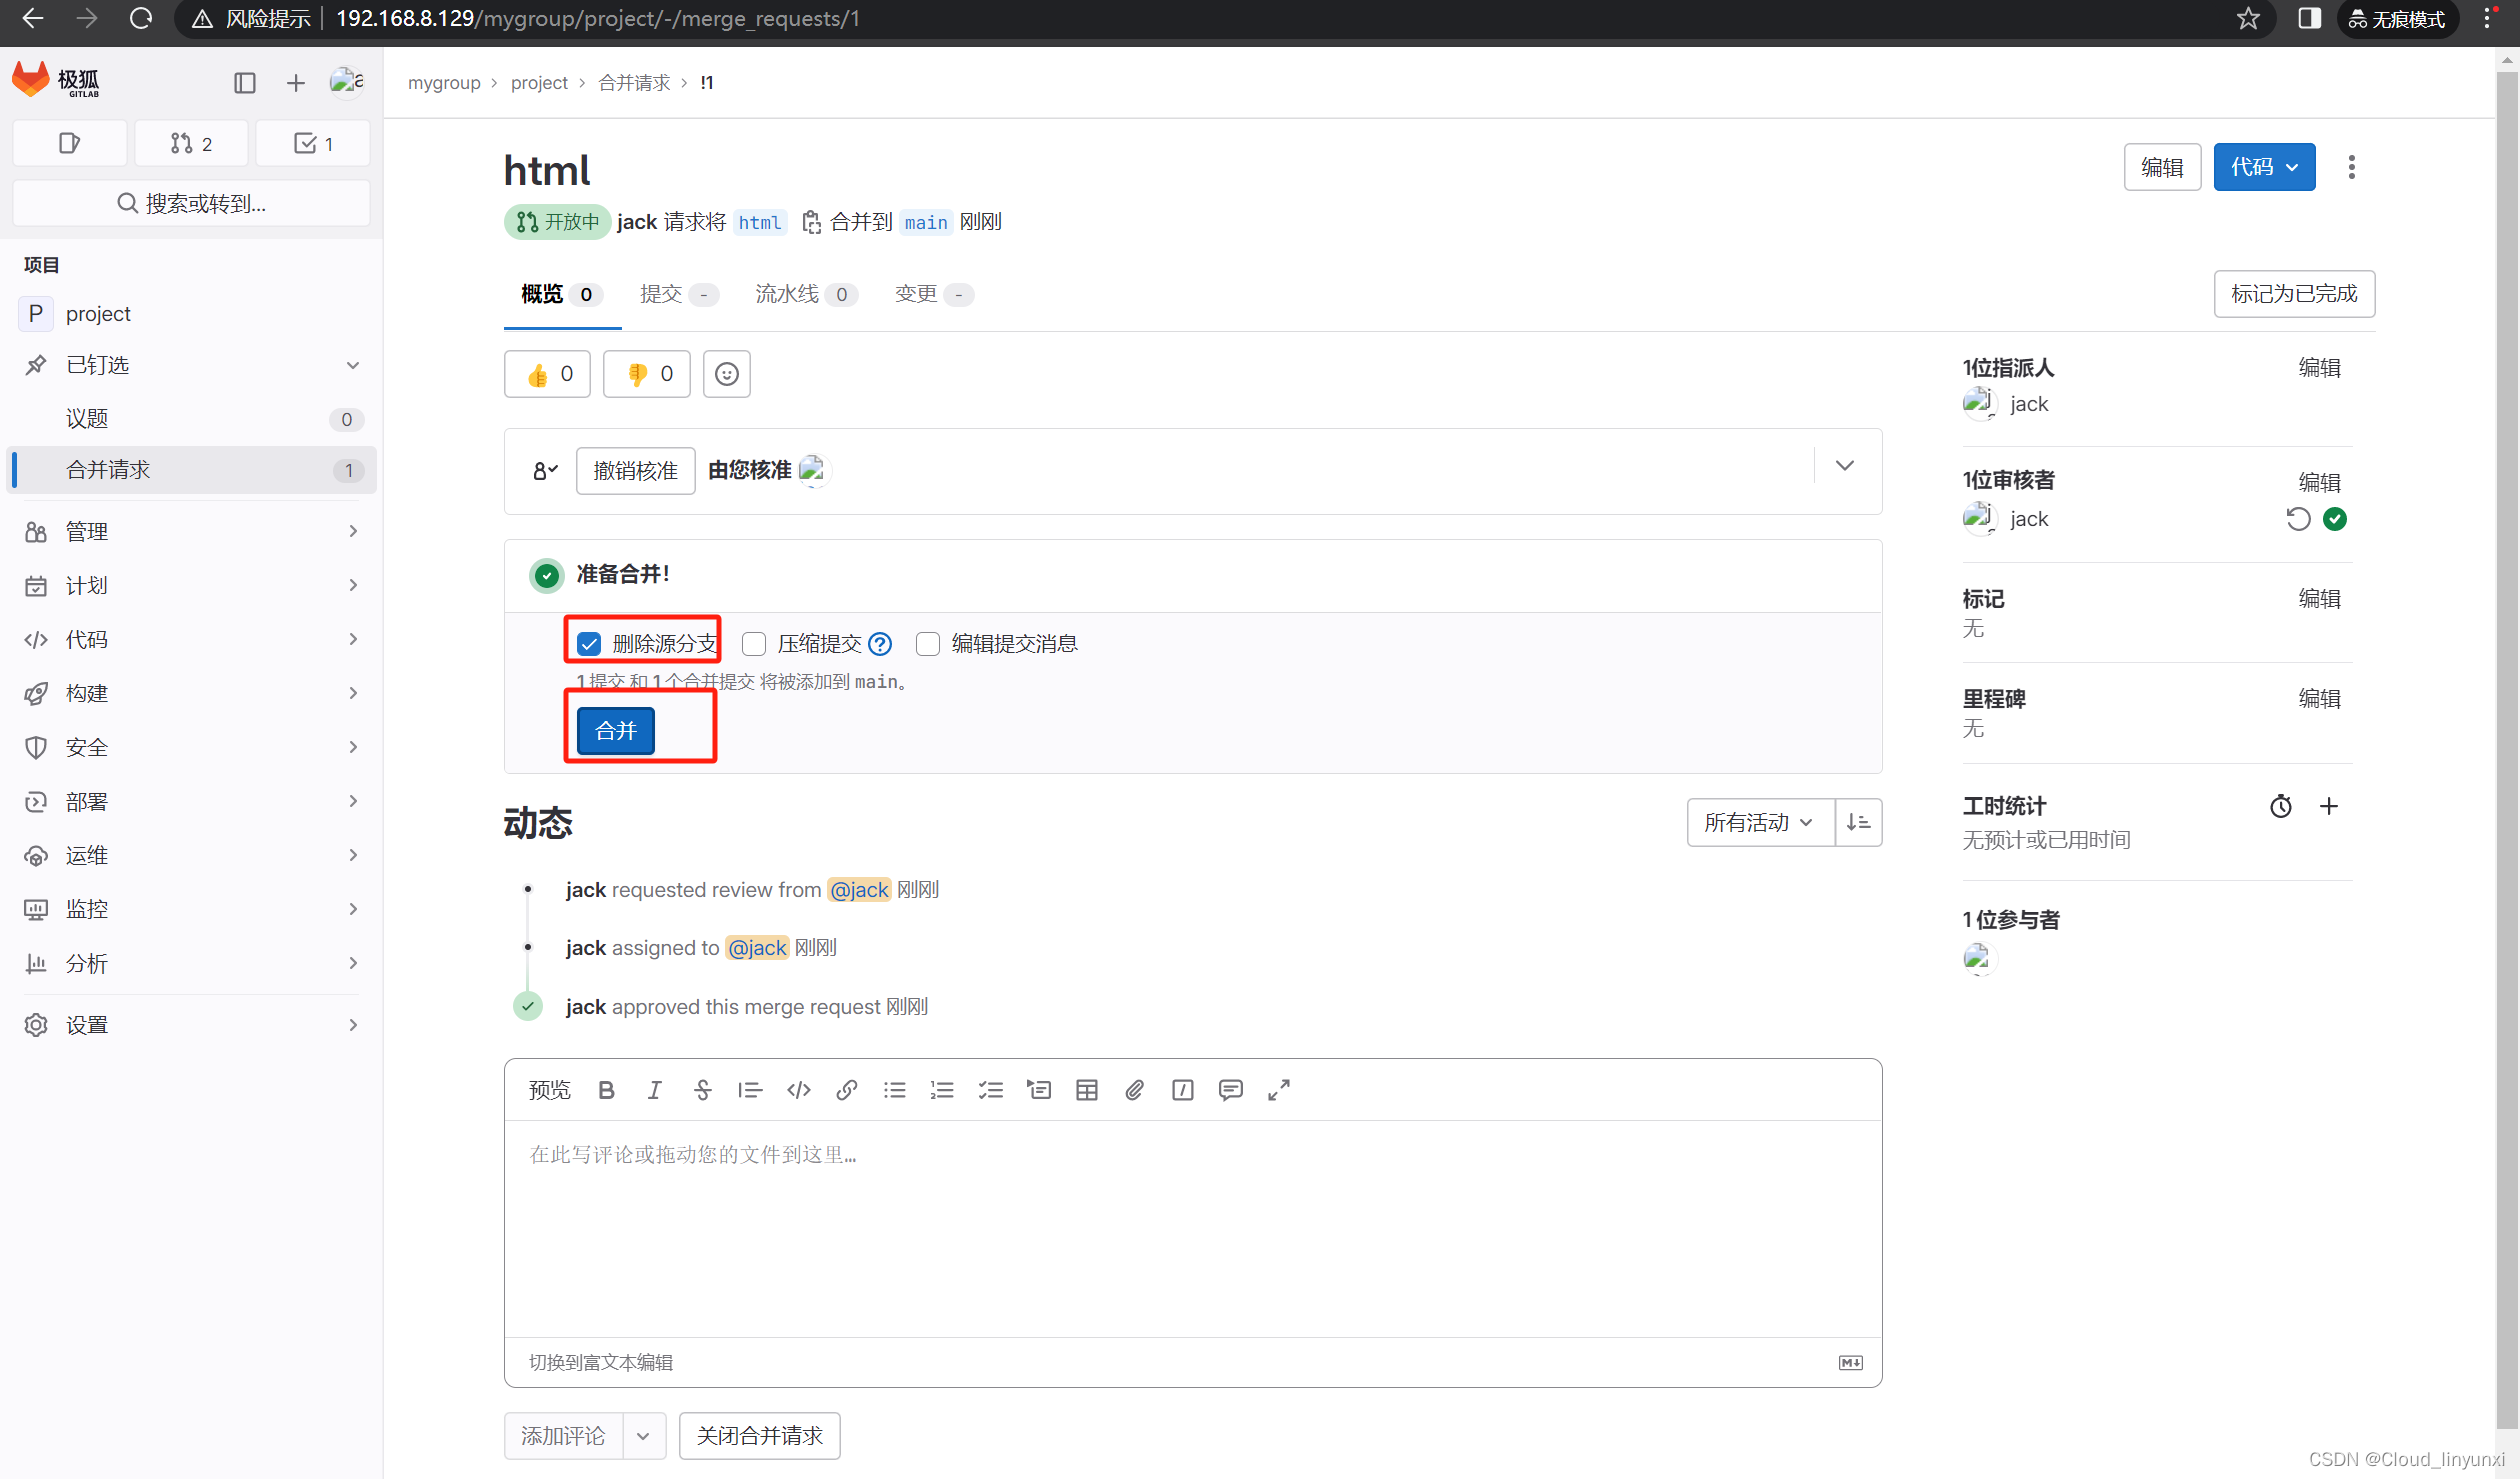Click the thumbs up reaction button
Screen dimensions: 2520x1479
point(547,374)
